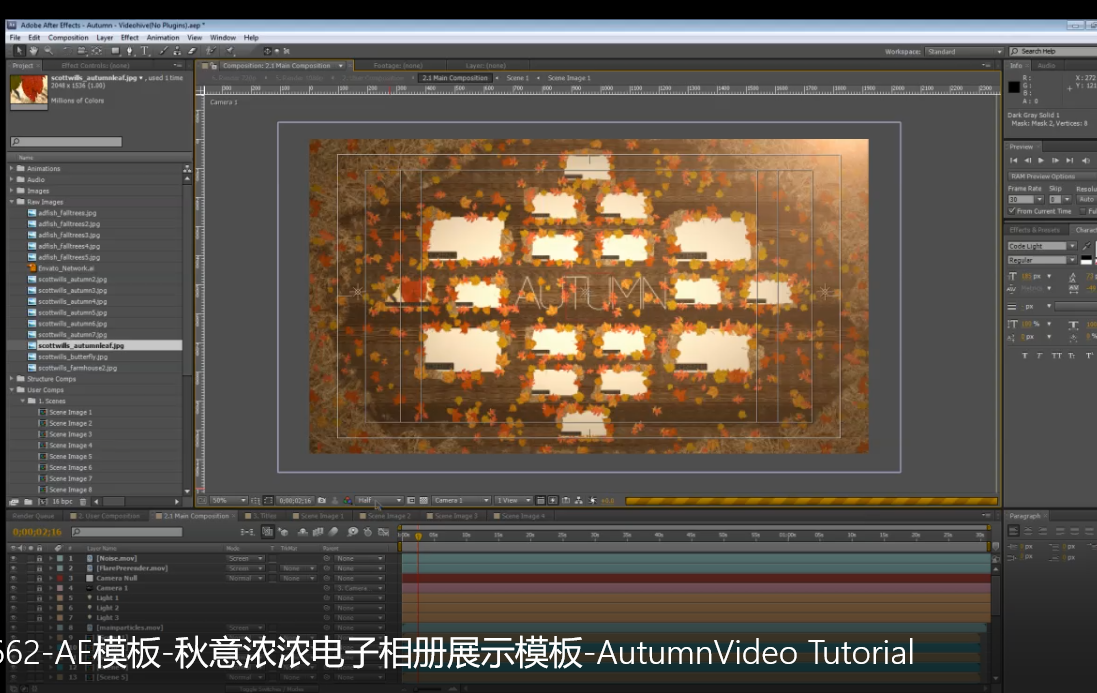
Task: Click the reset exposure aperture icon
Action: click(593, 501)
